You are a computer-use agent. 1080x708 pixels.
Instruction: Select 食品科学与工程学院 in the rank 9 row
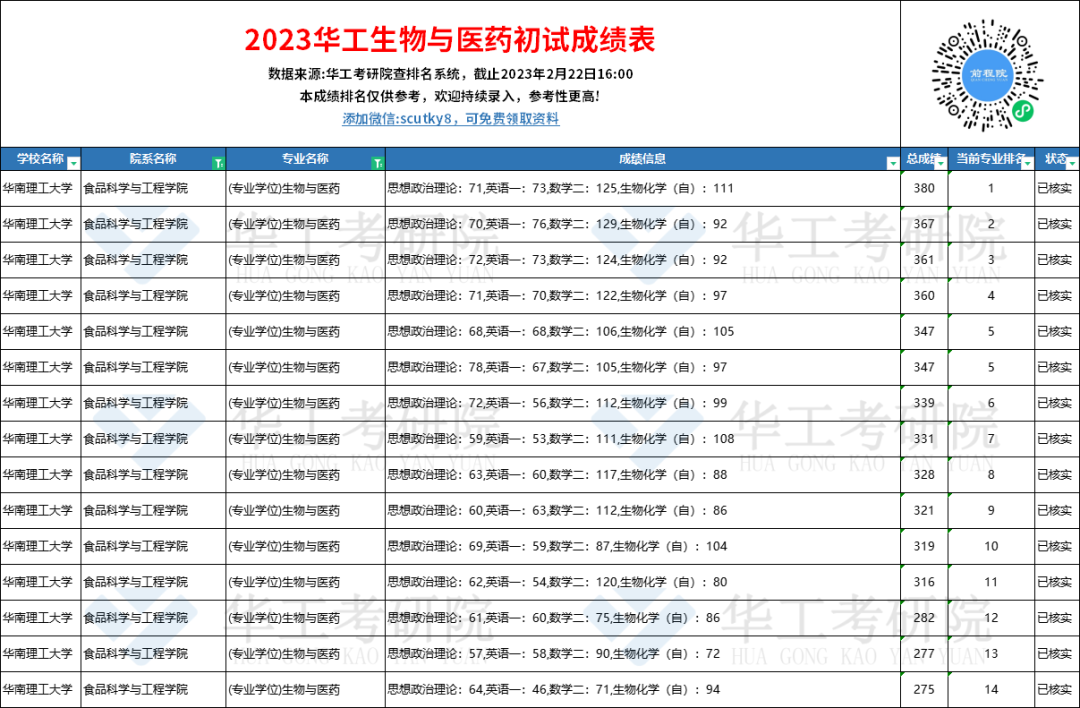[x=153, y=510]
